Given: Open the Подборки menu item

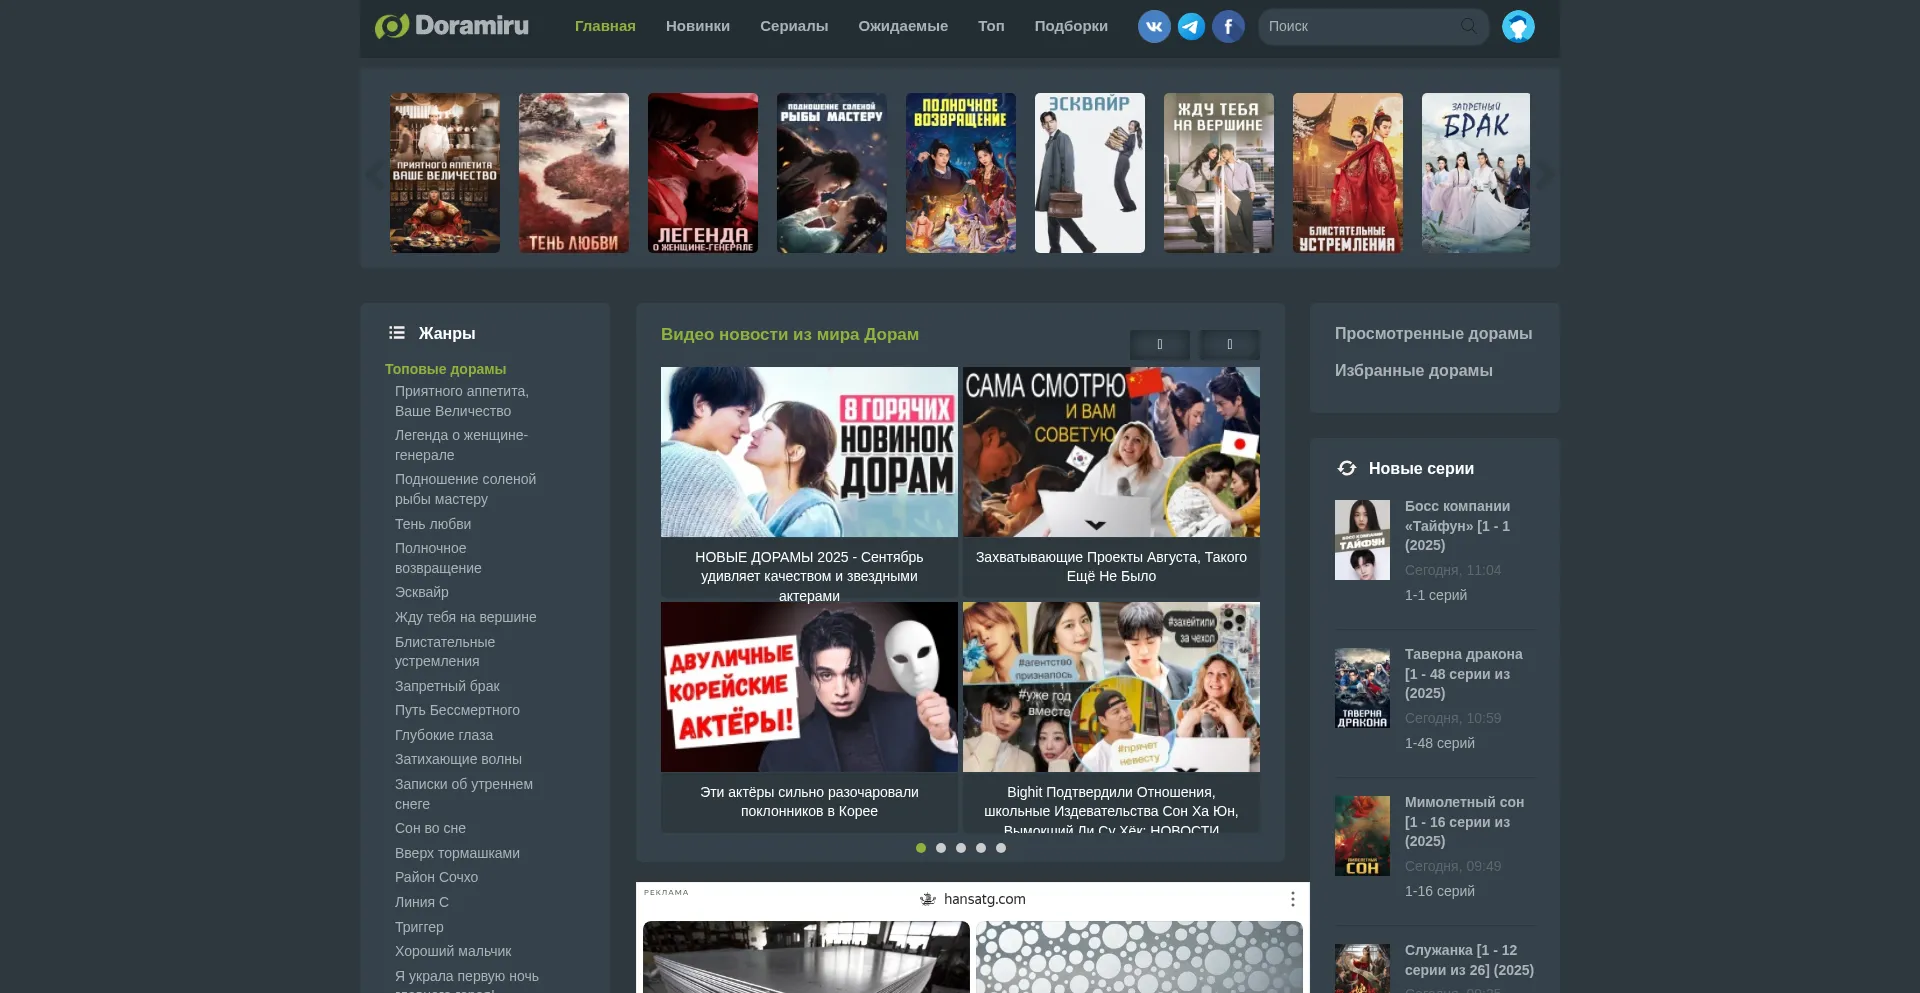Looking at the screenshot, I should (x=1071, y=26).
